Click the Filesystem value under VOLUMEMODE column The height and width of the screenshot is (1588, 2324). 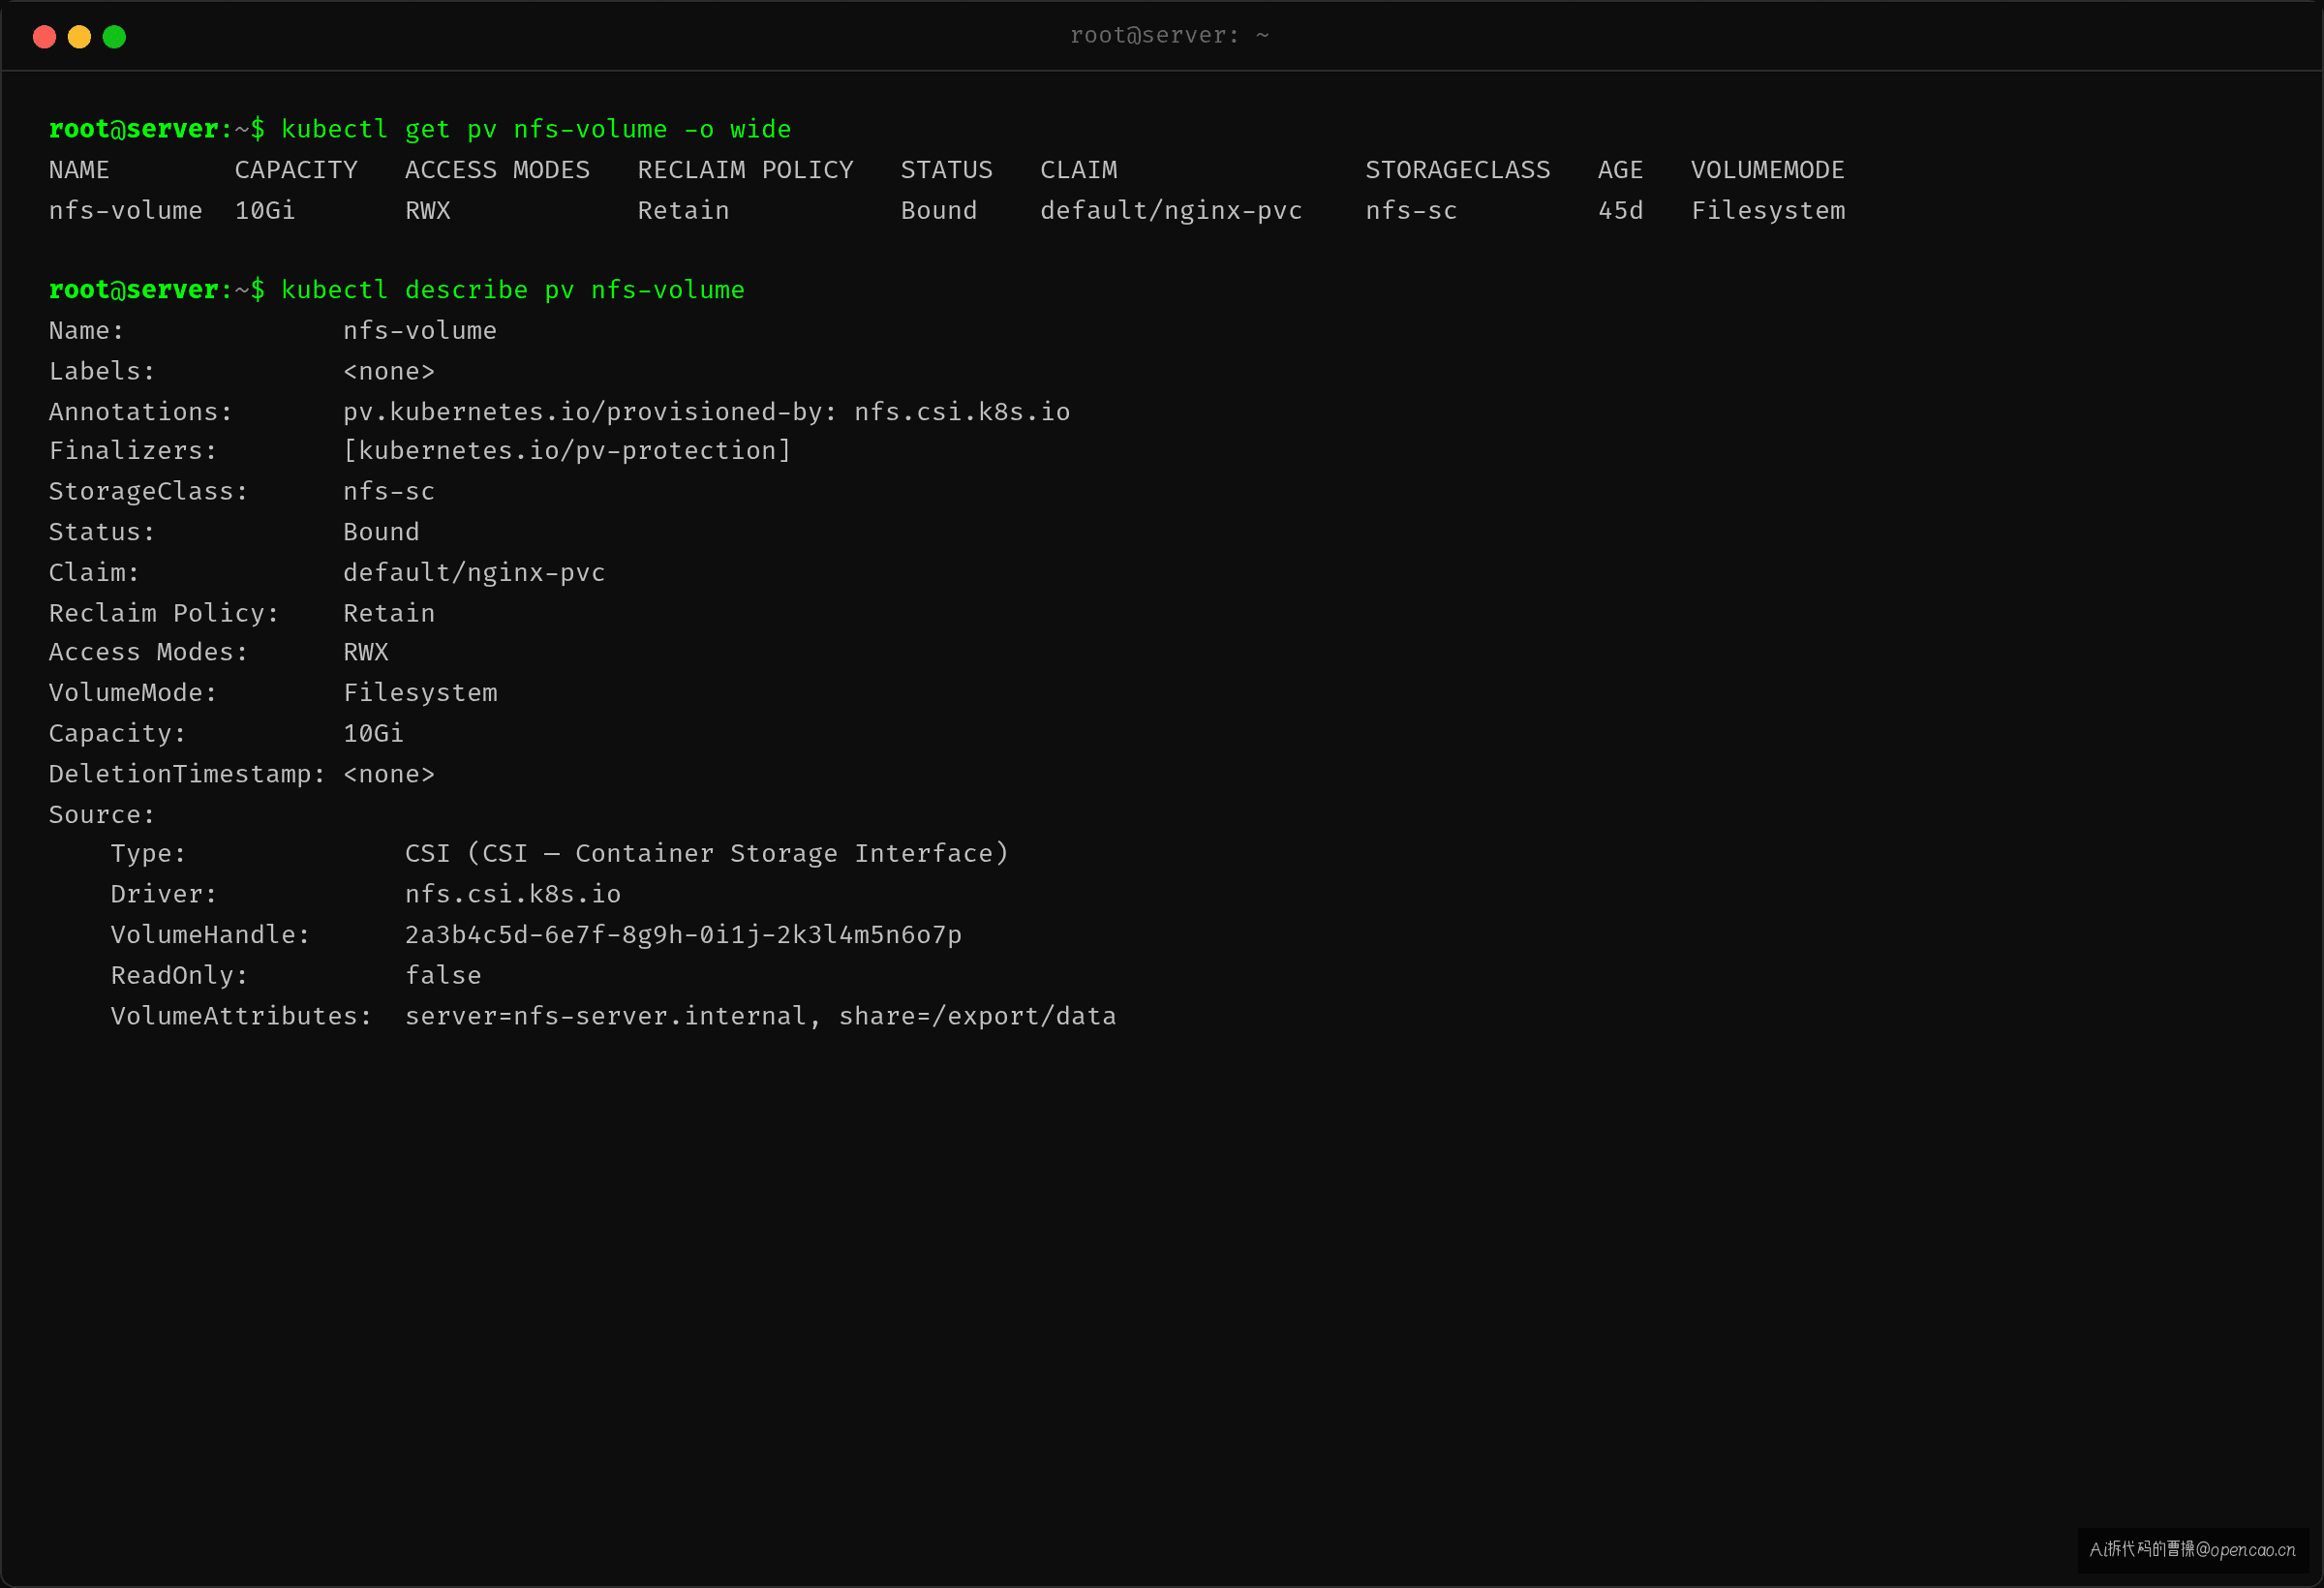click(1767, 210)
